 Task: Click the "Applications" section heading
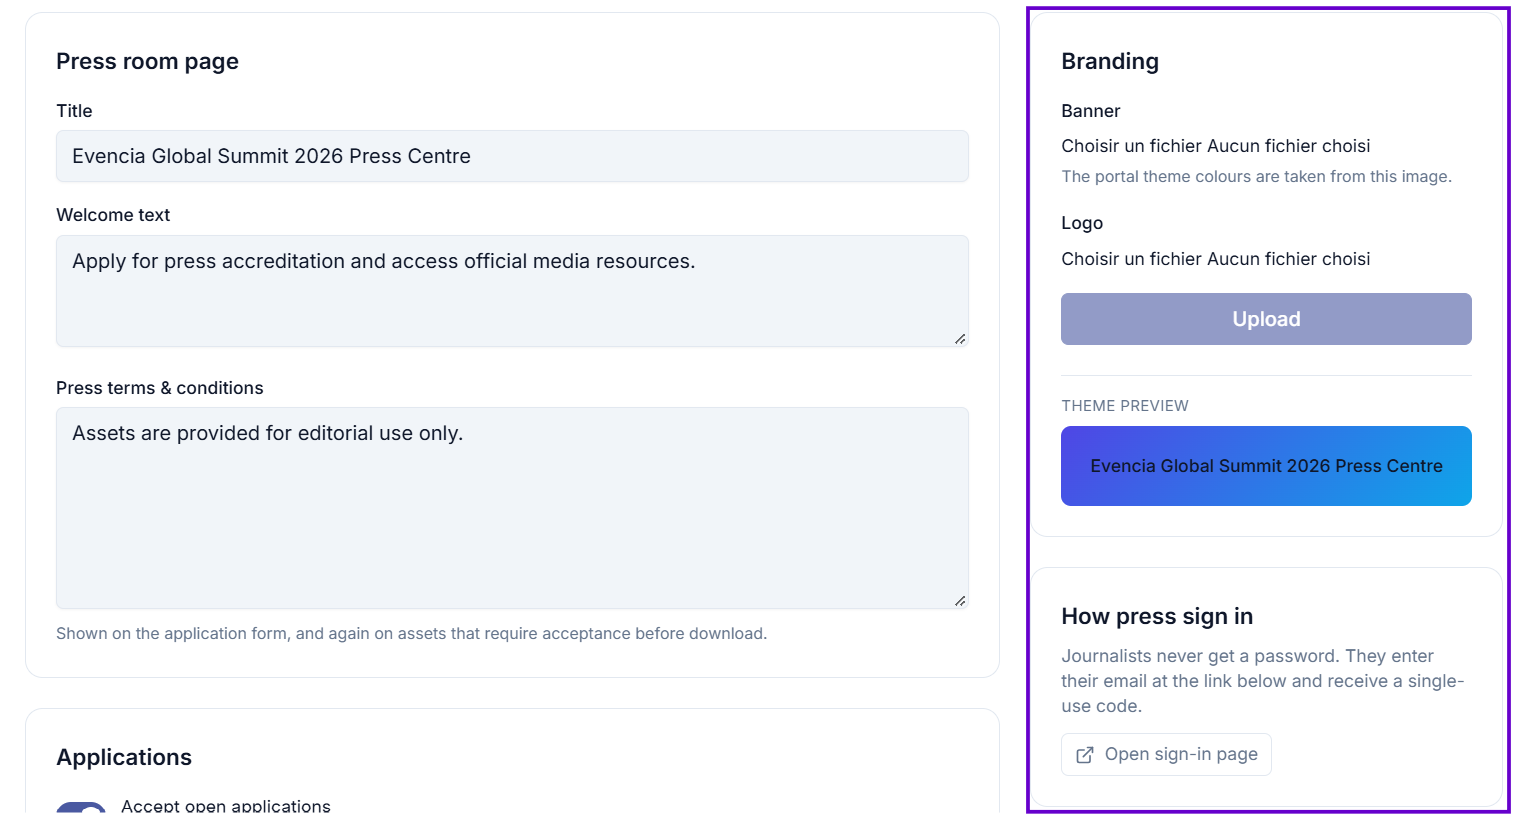pos(124,757)
